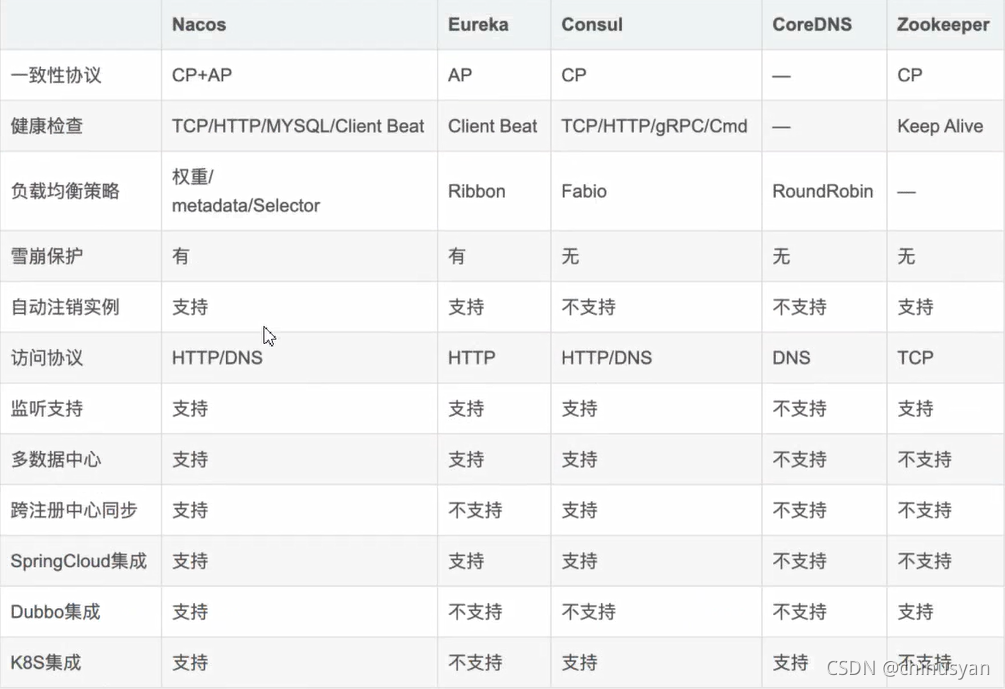Screen dimensions: 1005x689
Task: Click the 雪崩保护 row label
Action: [x=47, y=256]
